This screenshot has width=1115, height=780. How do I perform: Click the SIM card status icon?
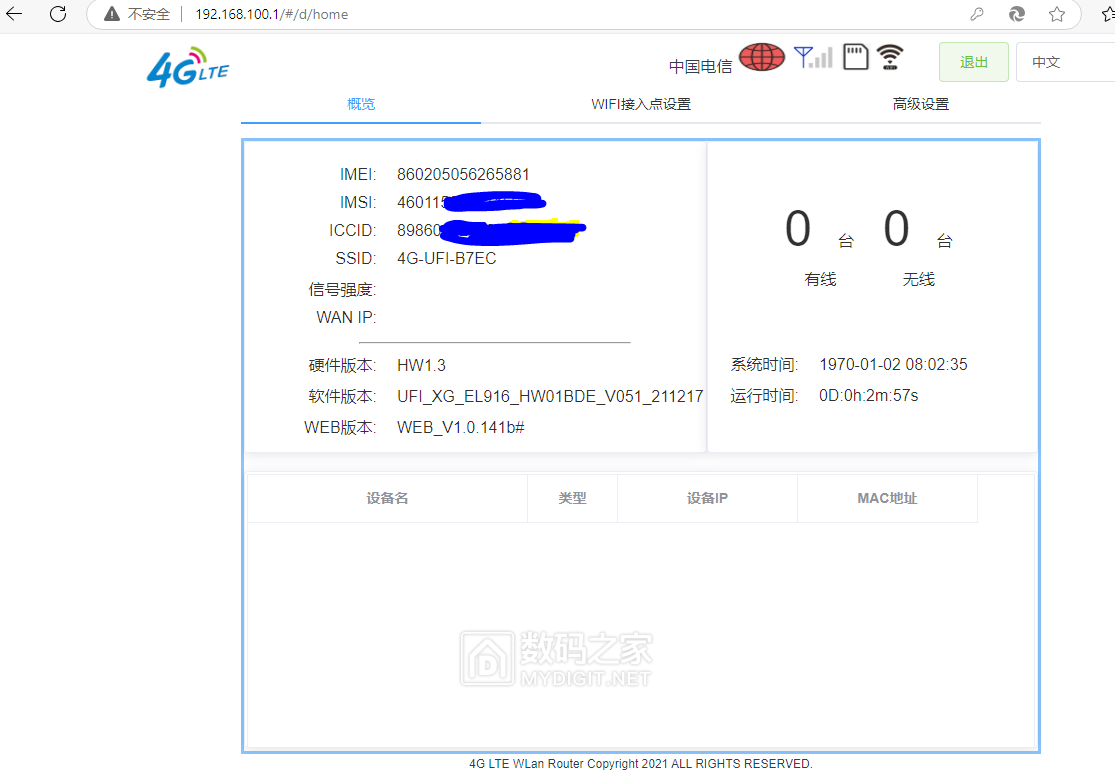[855, 57]
